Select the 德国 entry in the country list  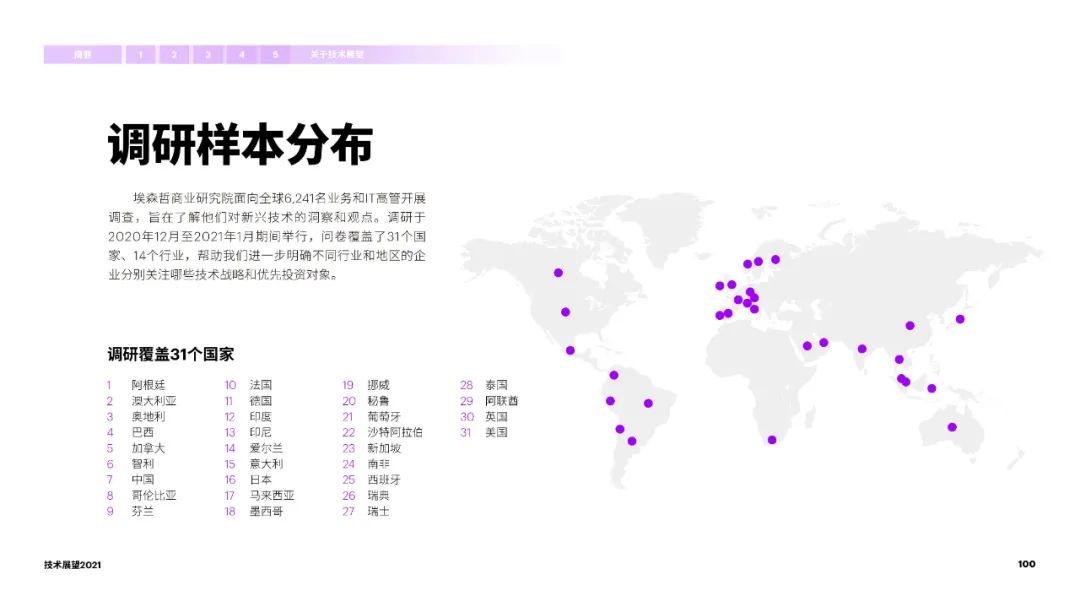tap(260, 401)
